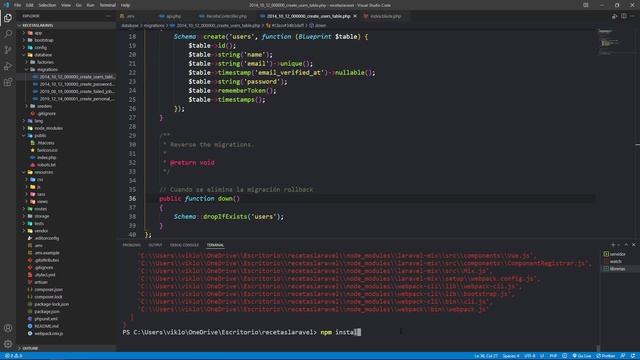Viewport: 640px width, 360px height.
Task: Open the Manage gear icon
Action: (8, 344)
